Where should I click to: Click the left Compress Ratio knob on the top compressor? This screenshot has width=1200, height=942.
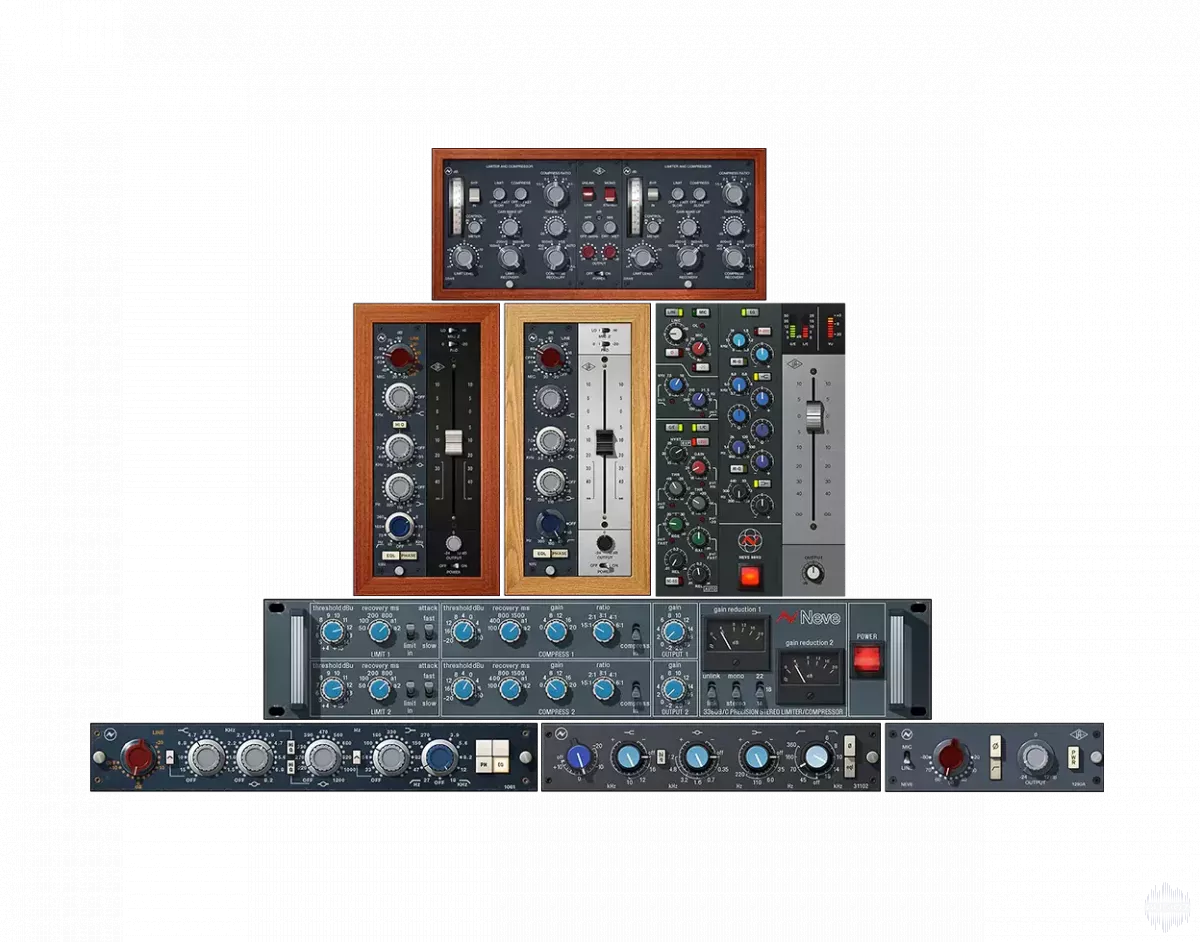tap(555, 193)
